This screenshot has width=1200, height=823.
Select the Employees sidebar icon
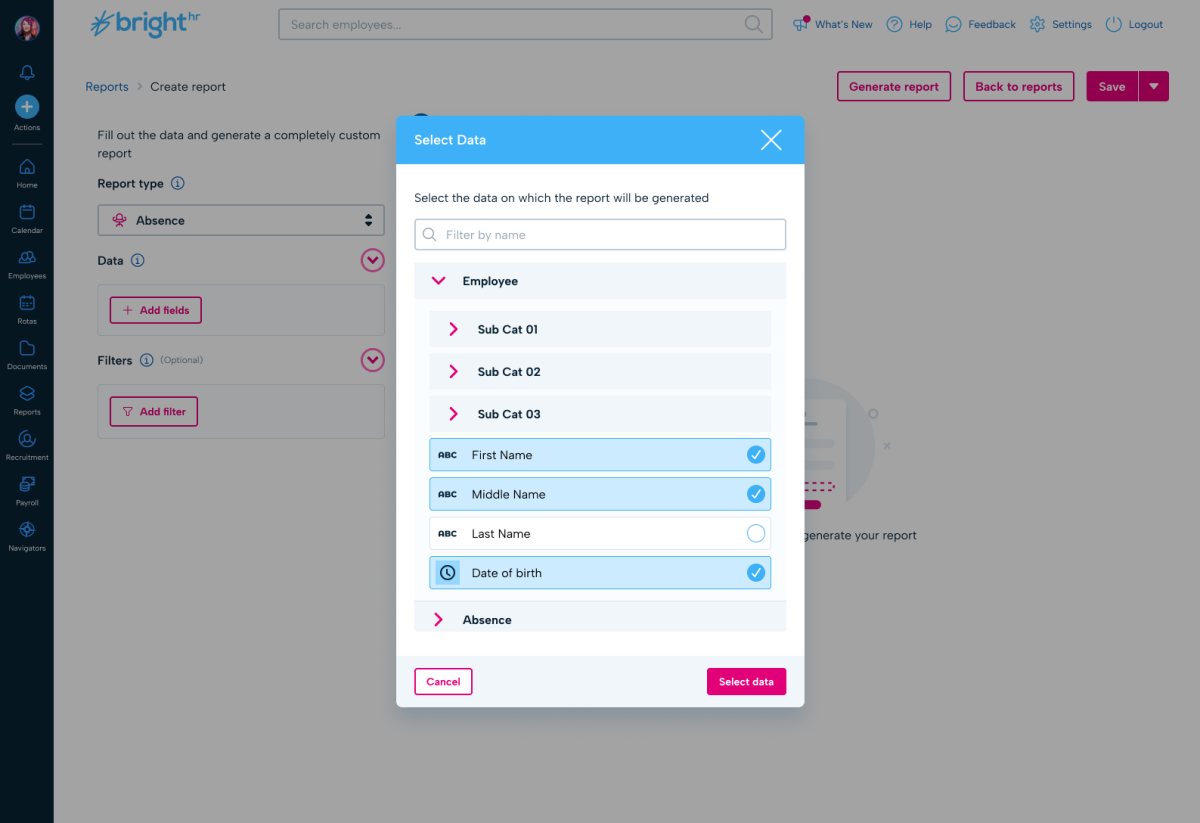(26, 263)
